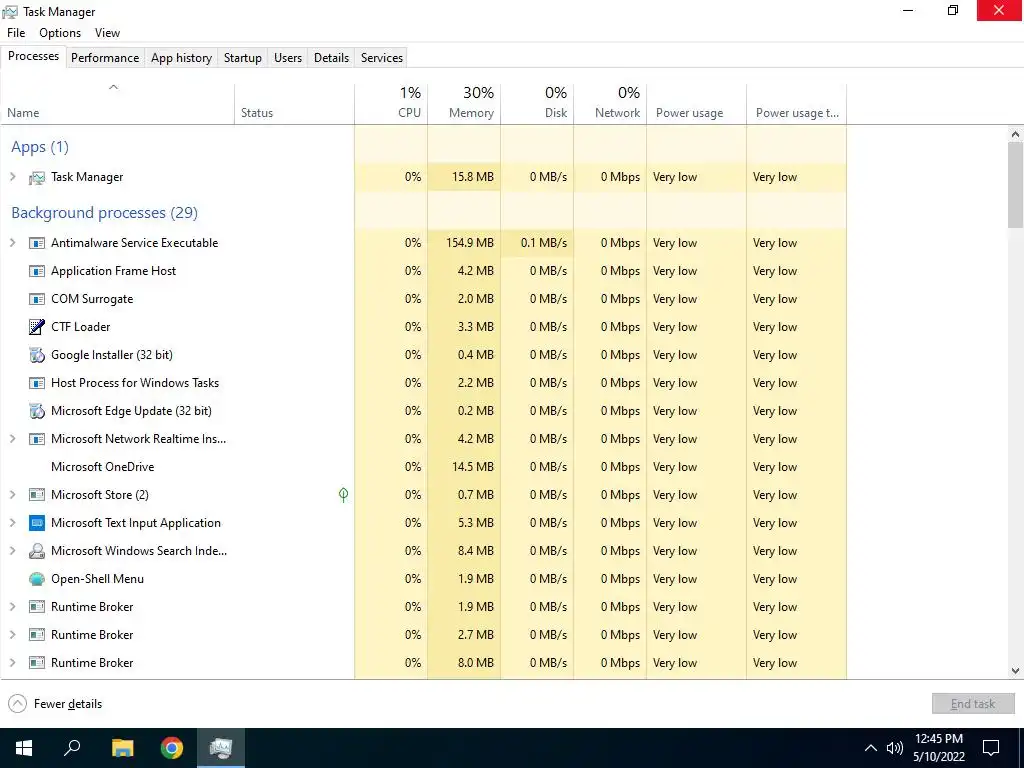The image size is (1024, 768).
Task: Switch to the Users tab
Action: pyautogui.click(x=288, y=57)
